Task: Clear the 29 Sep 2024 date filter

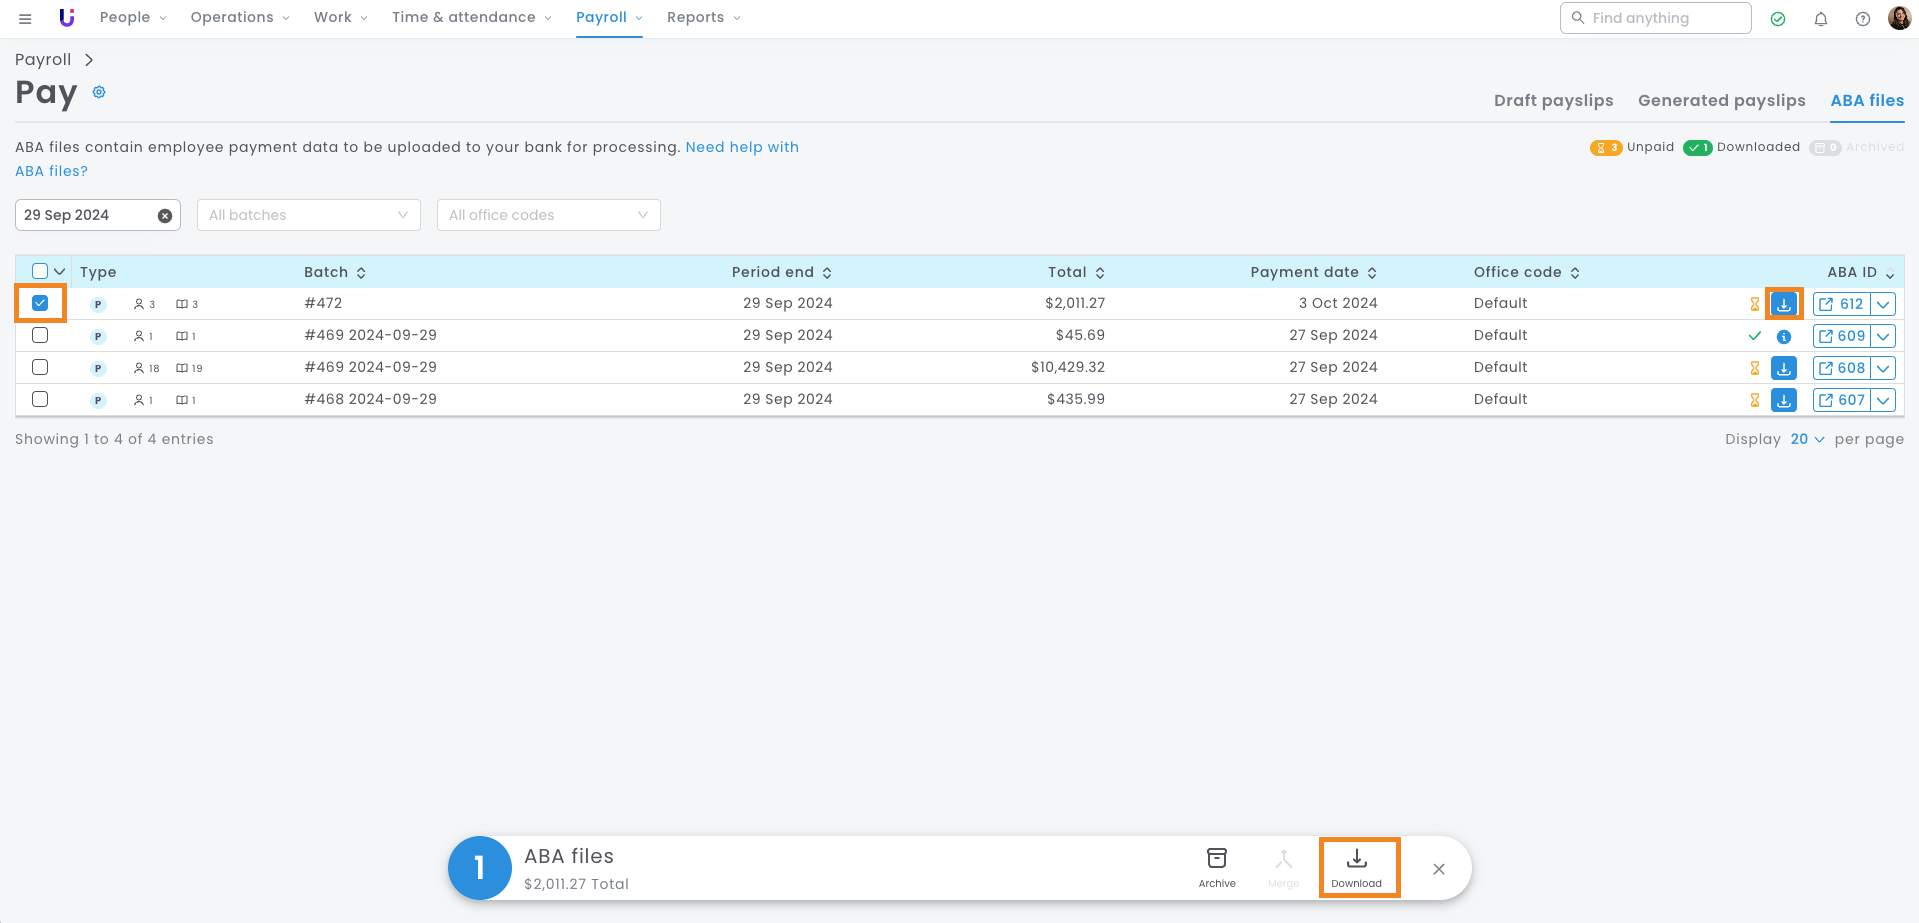Action: tap(165, 216)
